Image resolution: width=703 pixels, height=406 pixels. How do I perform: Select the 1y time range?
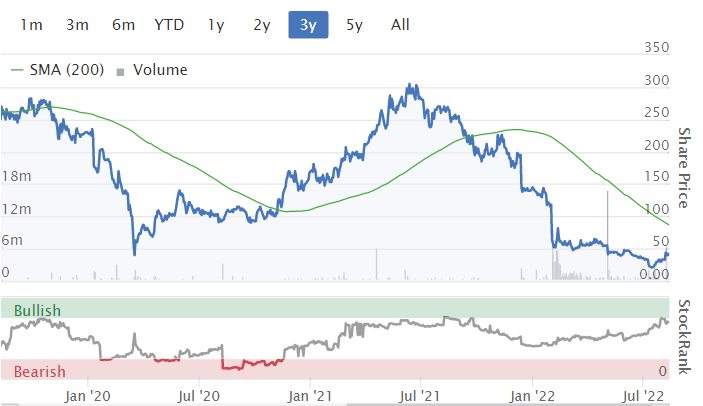(x=215, y=25)
